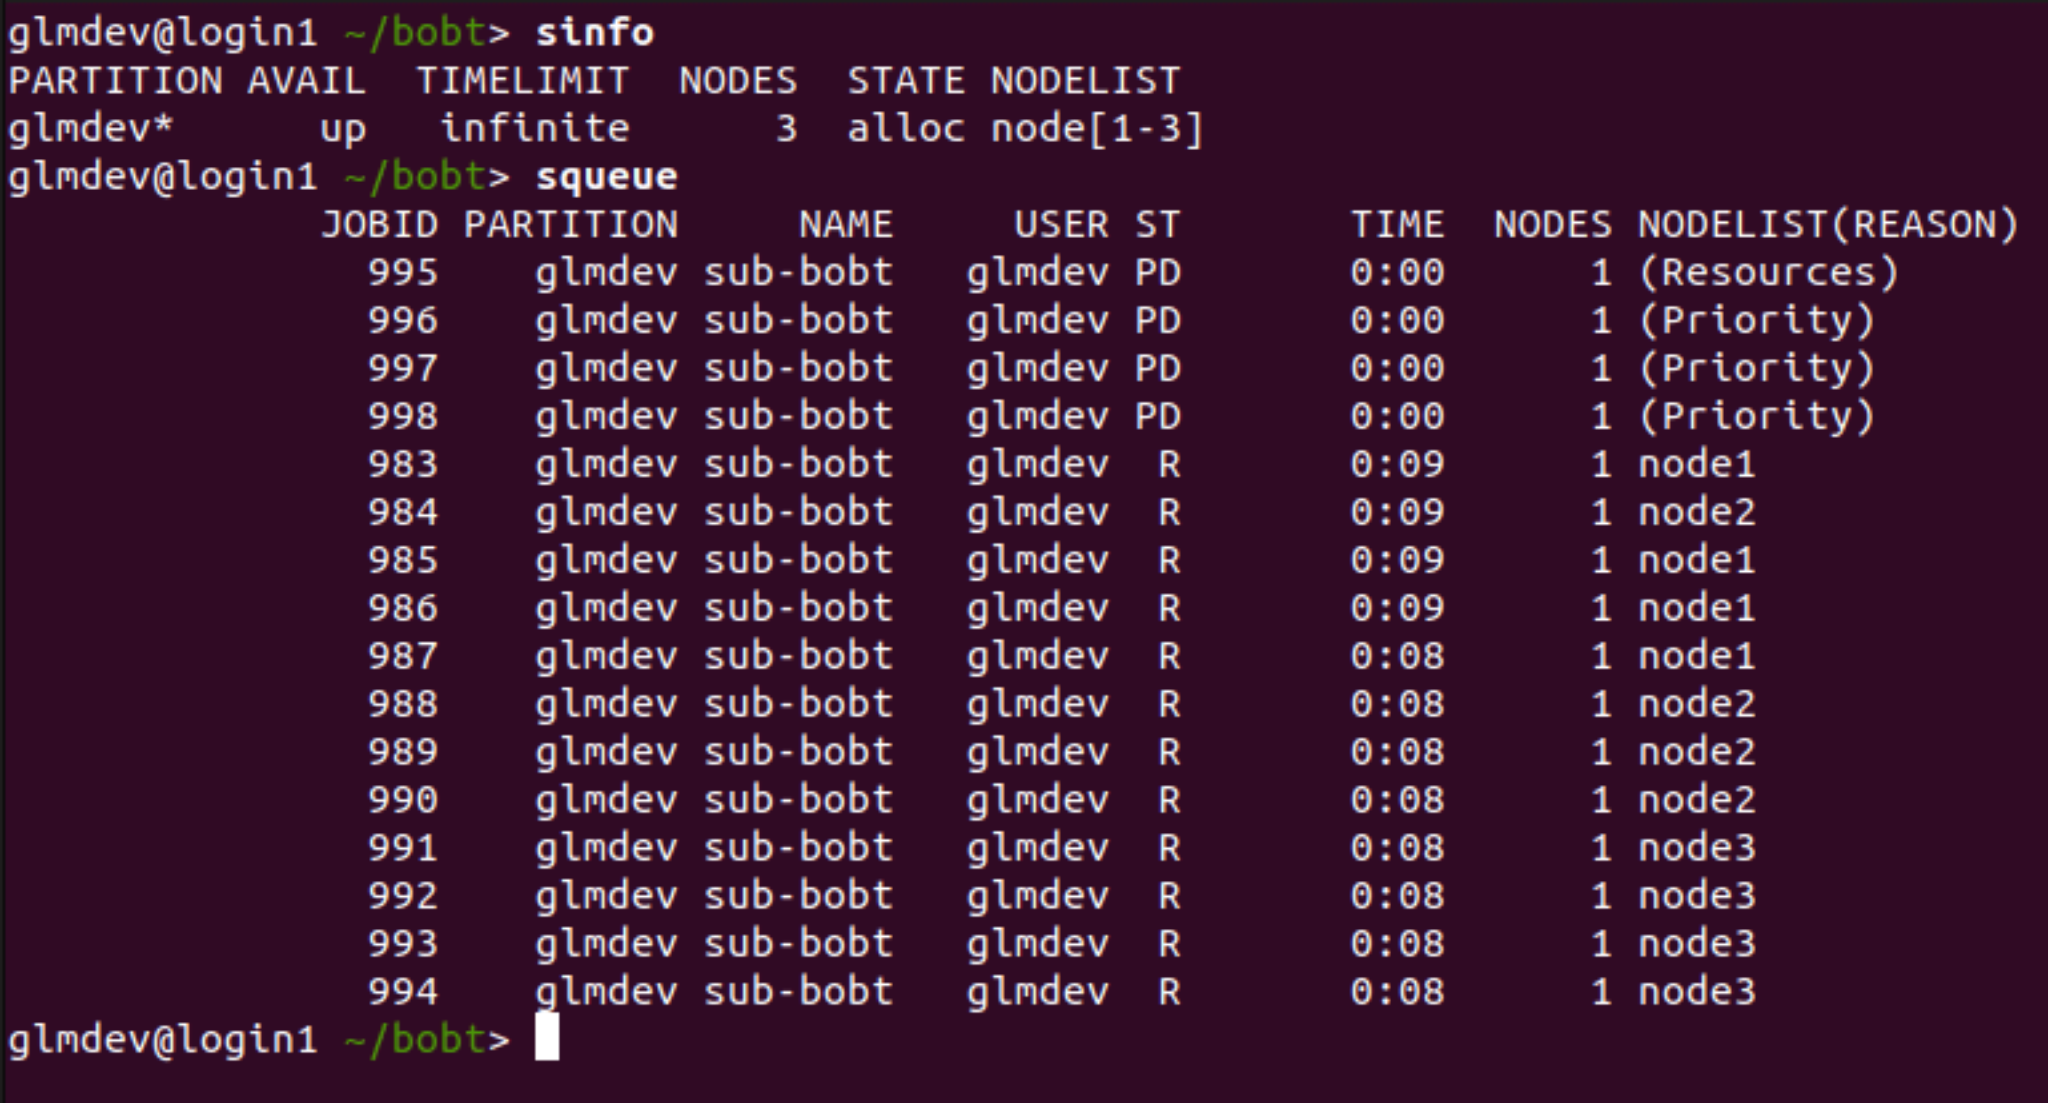Select job ID 991
The height and width of the screenshot is (1103, 2048).
point(403,848)
